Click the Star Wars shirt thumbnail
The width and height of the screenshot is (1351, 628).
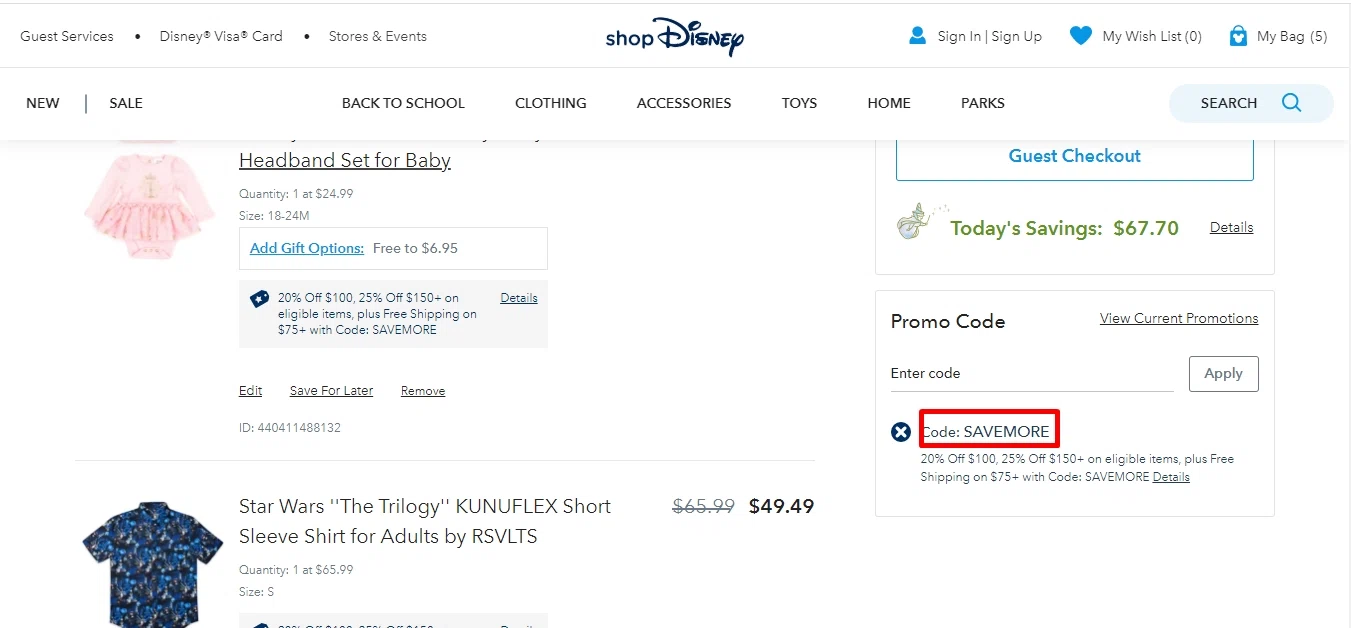pyautogui.click(x=153, y=564)
